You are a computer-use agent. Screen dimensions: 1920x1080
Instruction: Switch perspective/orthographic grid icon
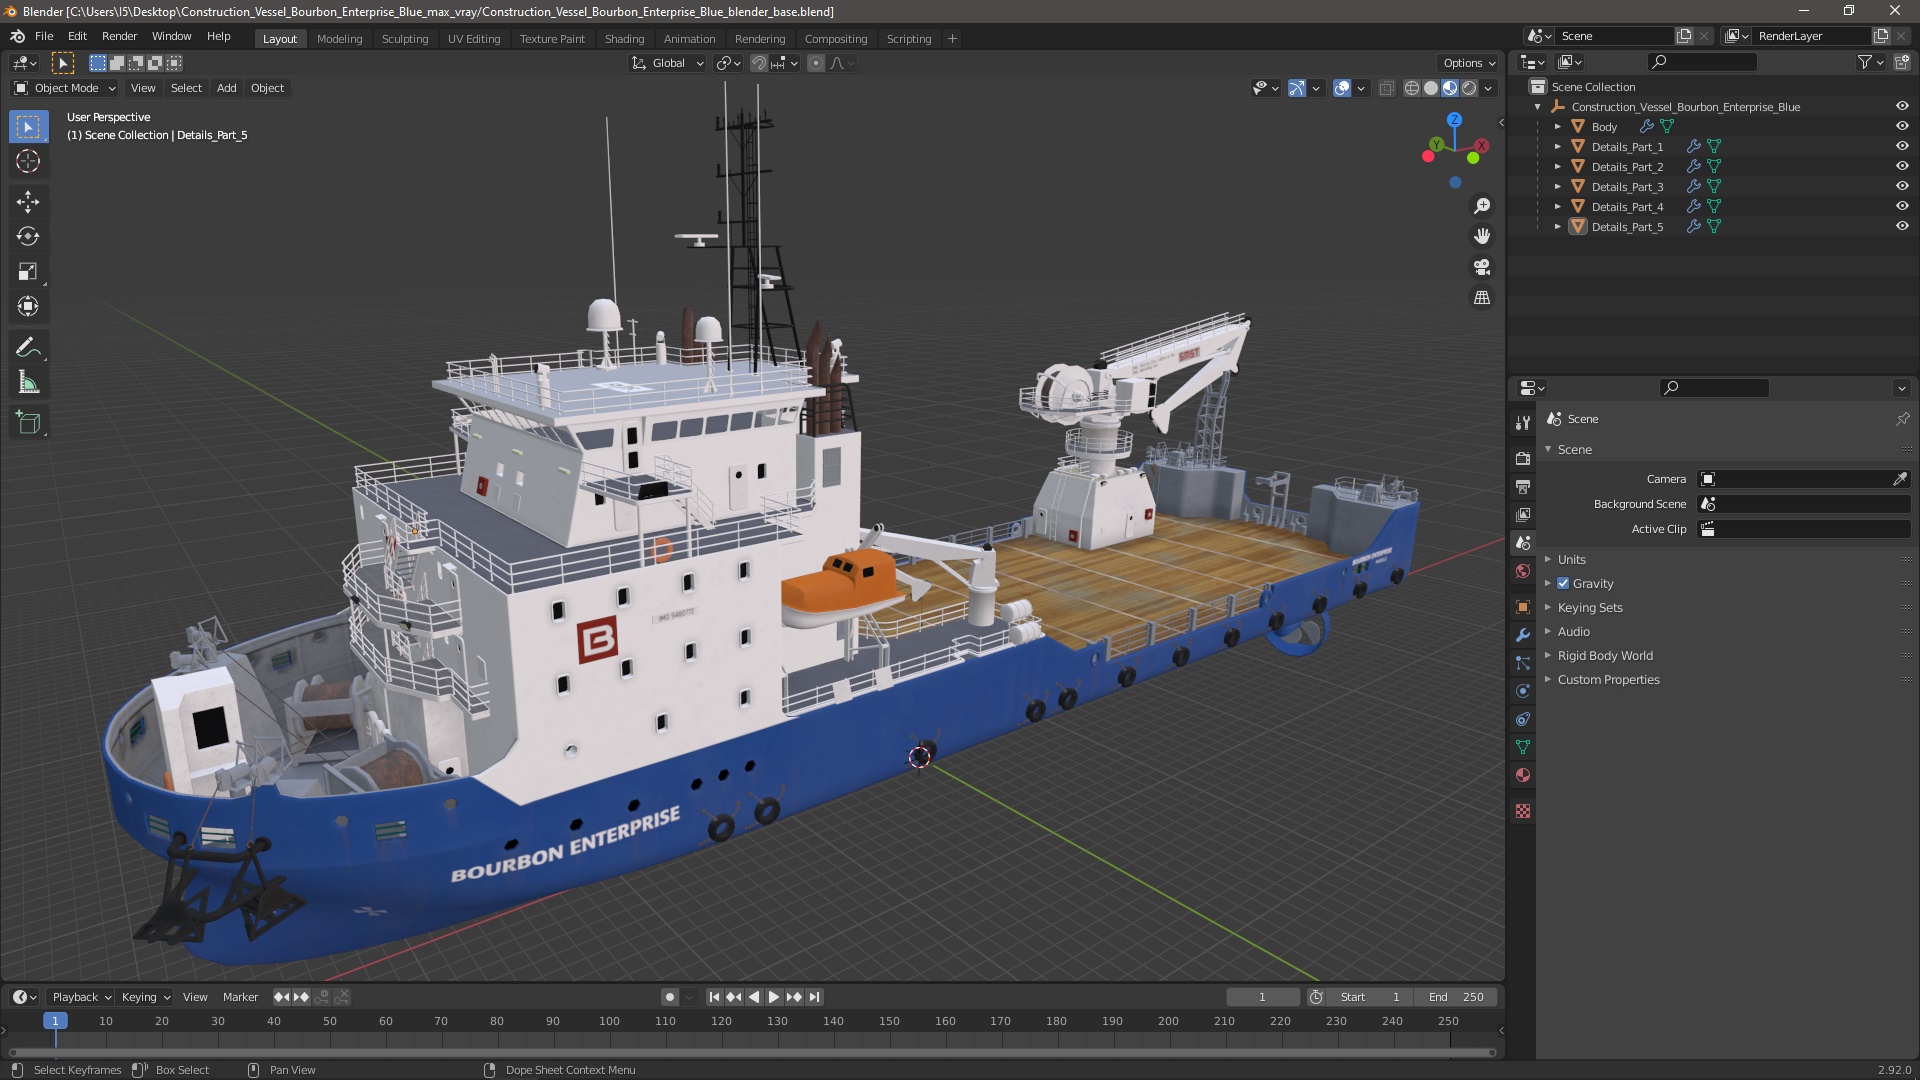pos(1482,298)
